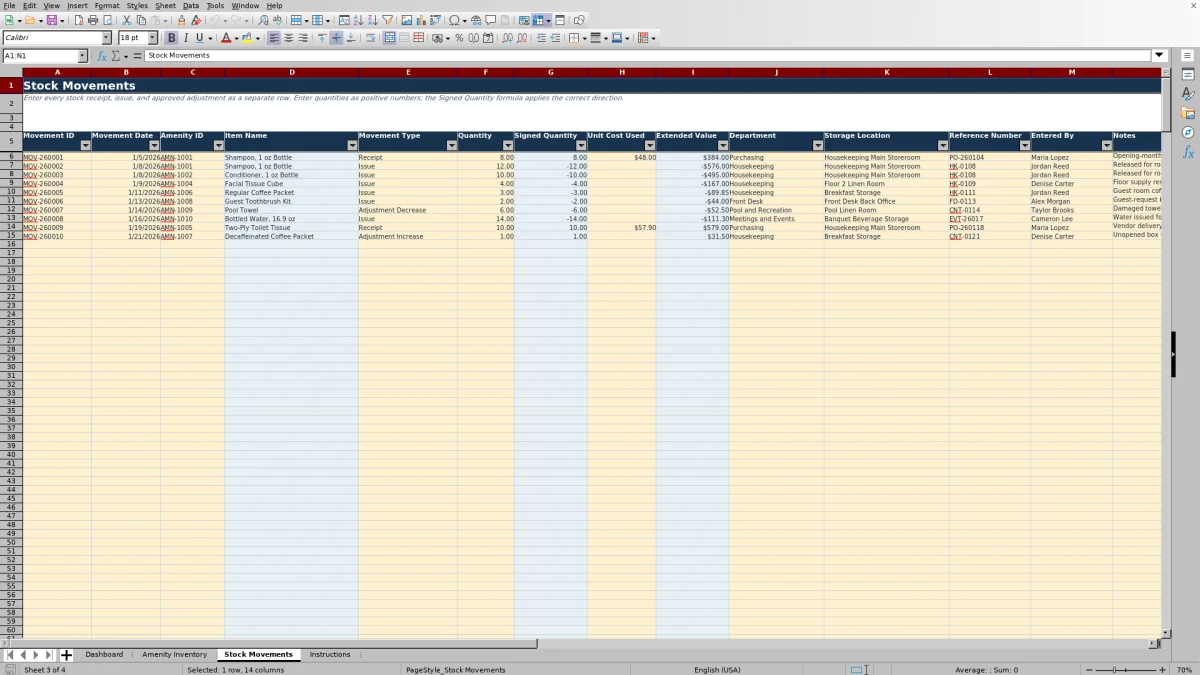Open the Format menu
This screenshot has height=675, width=1200.
(106, 5)
